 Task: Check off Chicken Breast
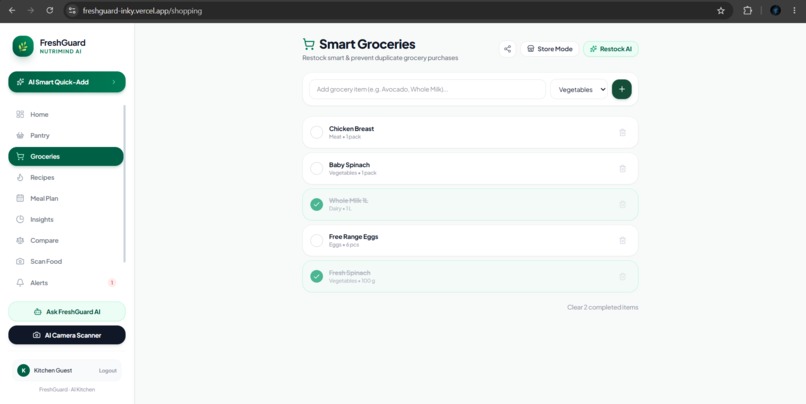click(x=317, y=133)
